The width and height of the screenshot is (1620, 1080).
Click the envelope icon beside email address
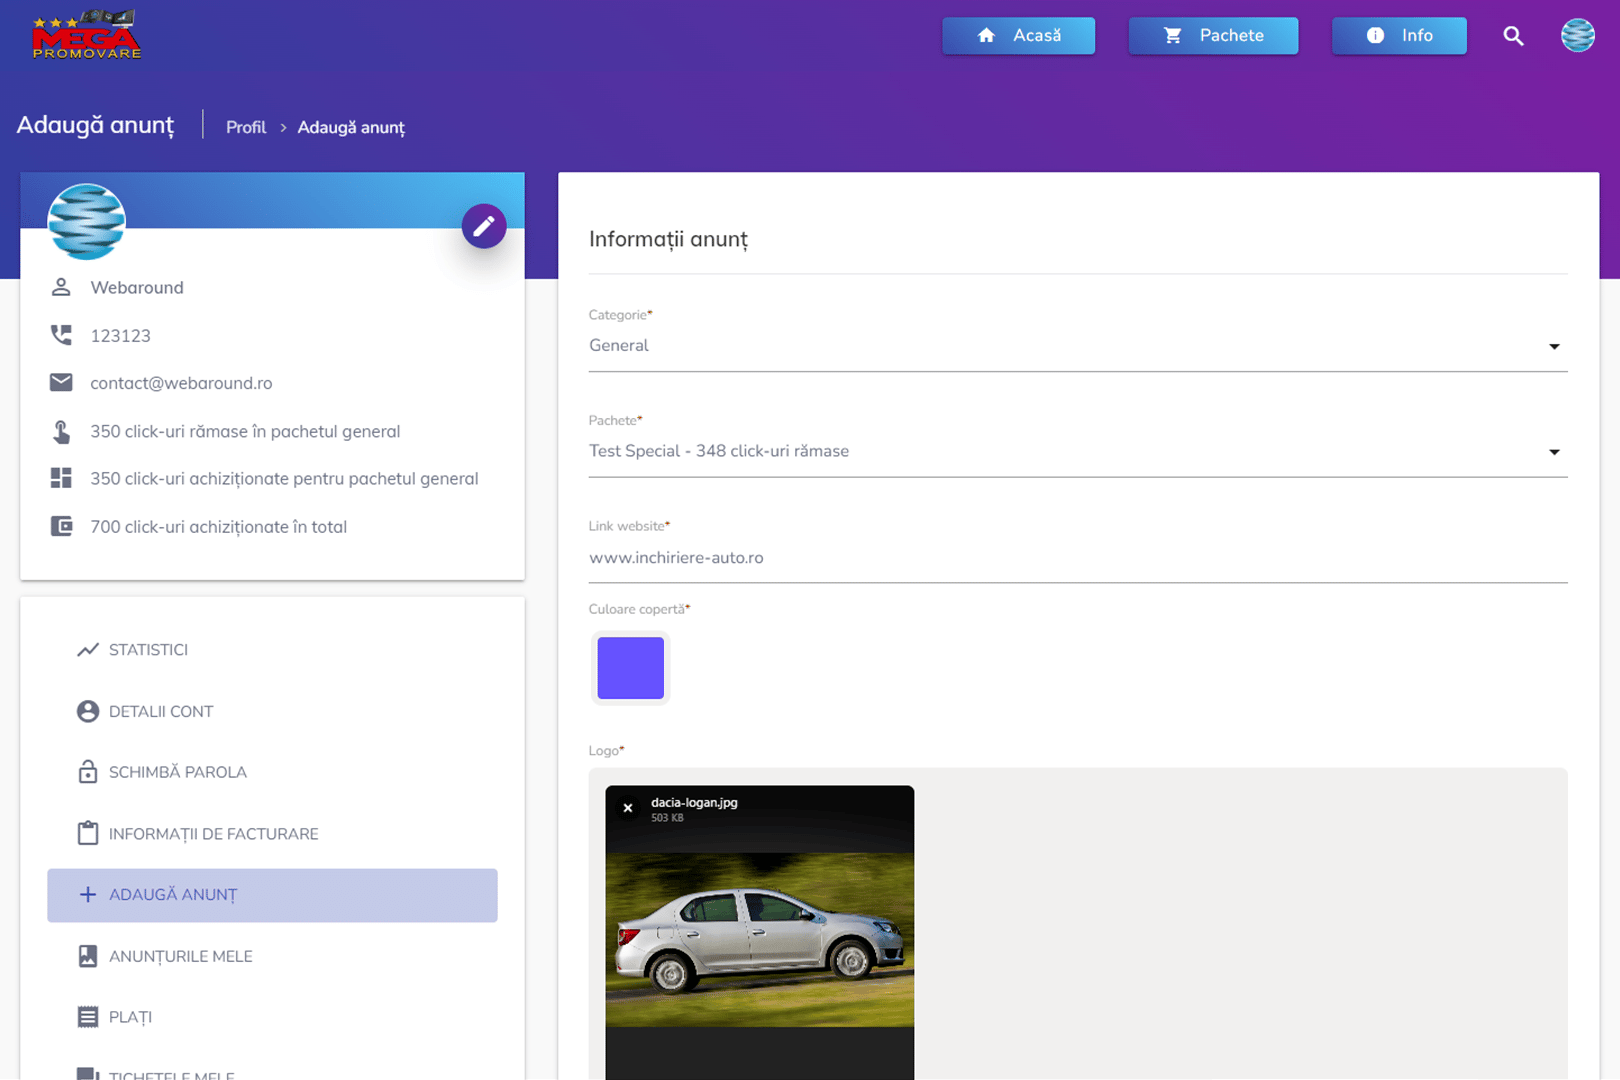pyautogui.click(x=61, y=383)
